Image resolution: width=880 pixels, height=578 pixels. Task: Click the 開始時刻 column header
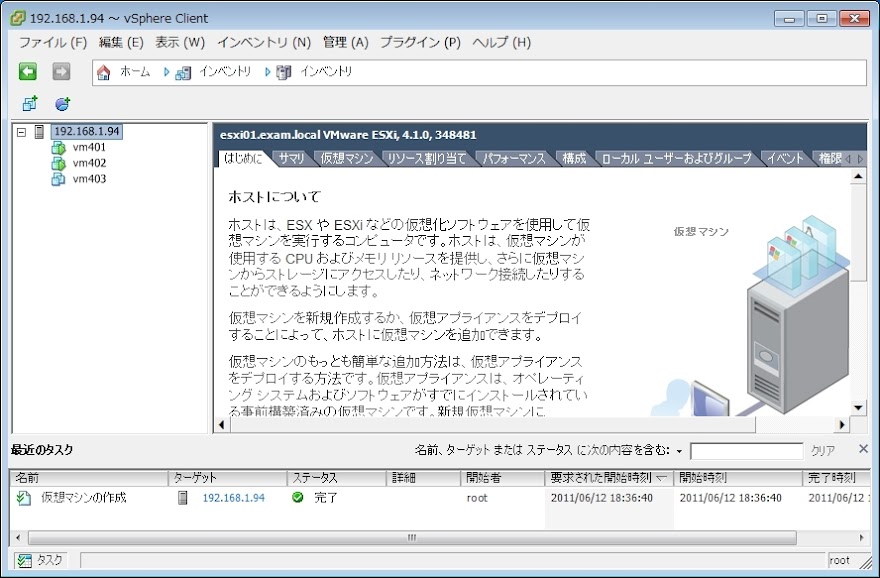click(x=738, y=478)
